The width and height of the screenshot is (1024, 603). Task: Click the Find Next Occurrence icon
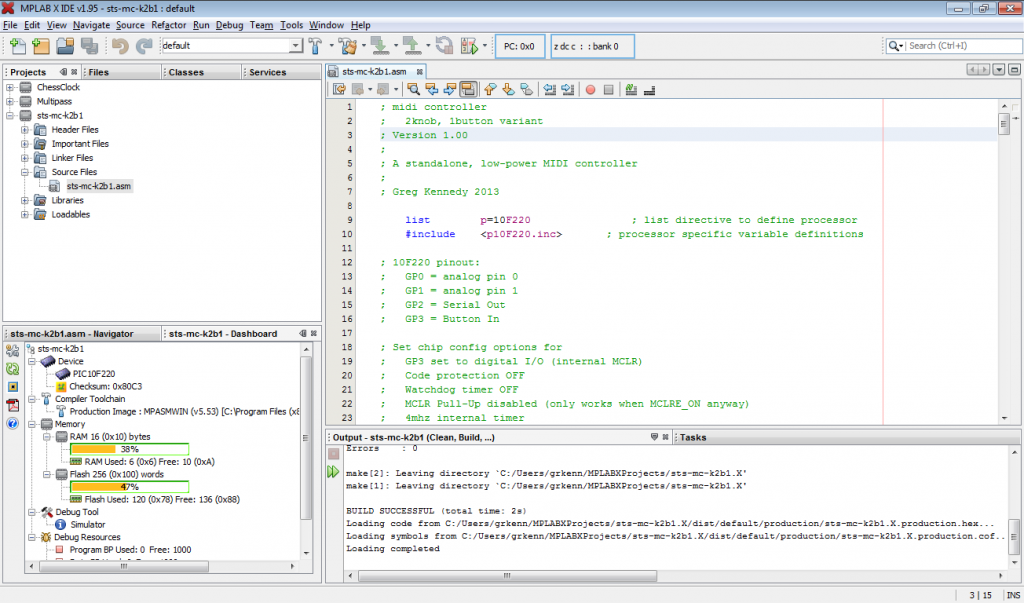pos(450,90)
